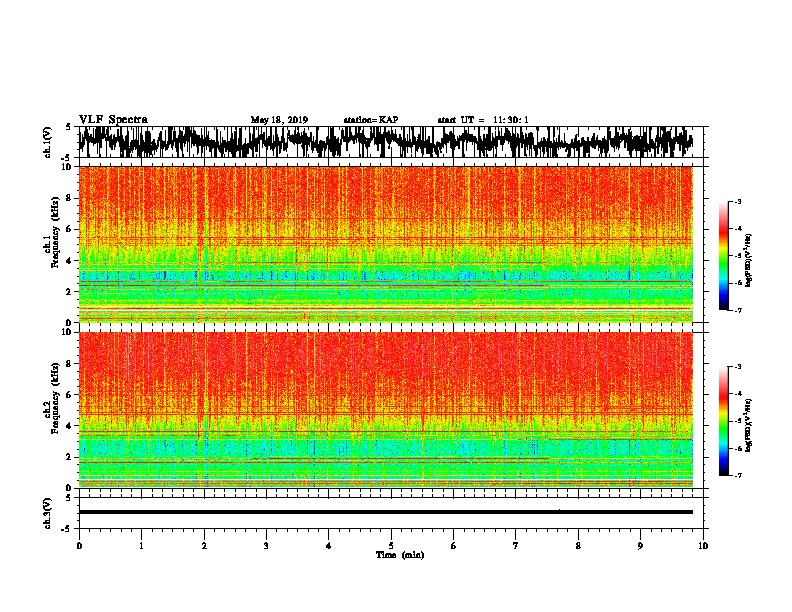Click the ch.1(V) waveform strip
This screenshot has height=612, width=792.
pyautogui.click(x=386, y=142)
